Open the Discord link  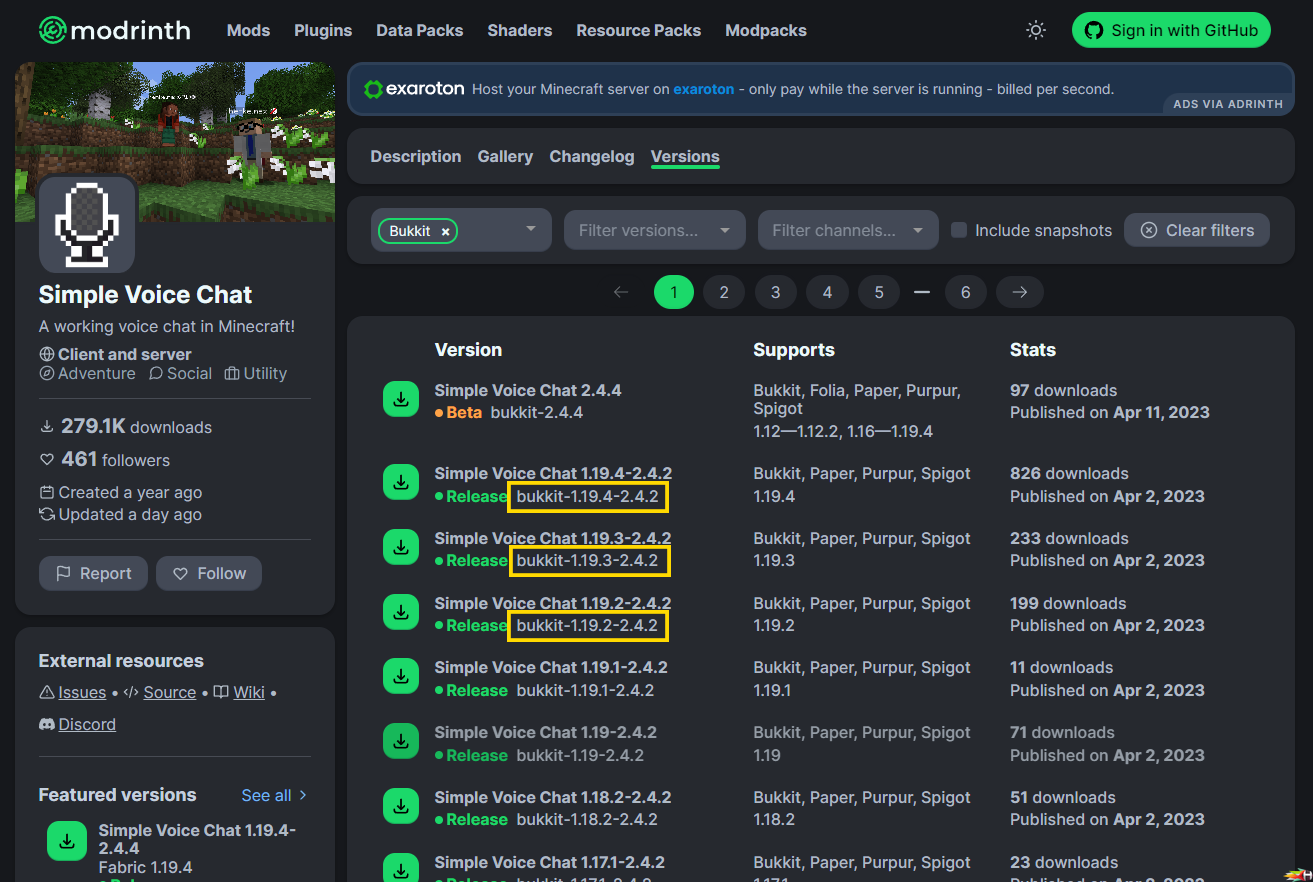(x=87, y=724)
